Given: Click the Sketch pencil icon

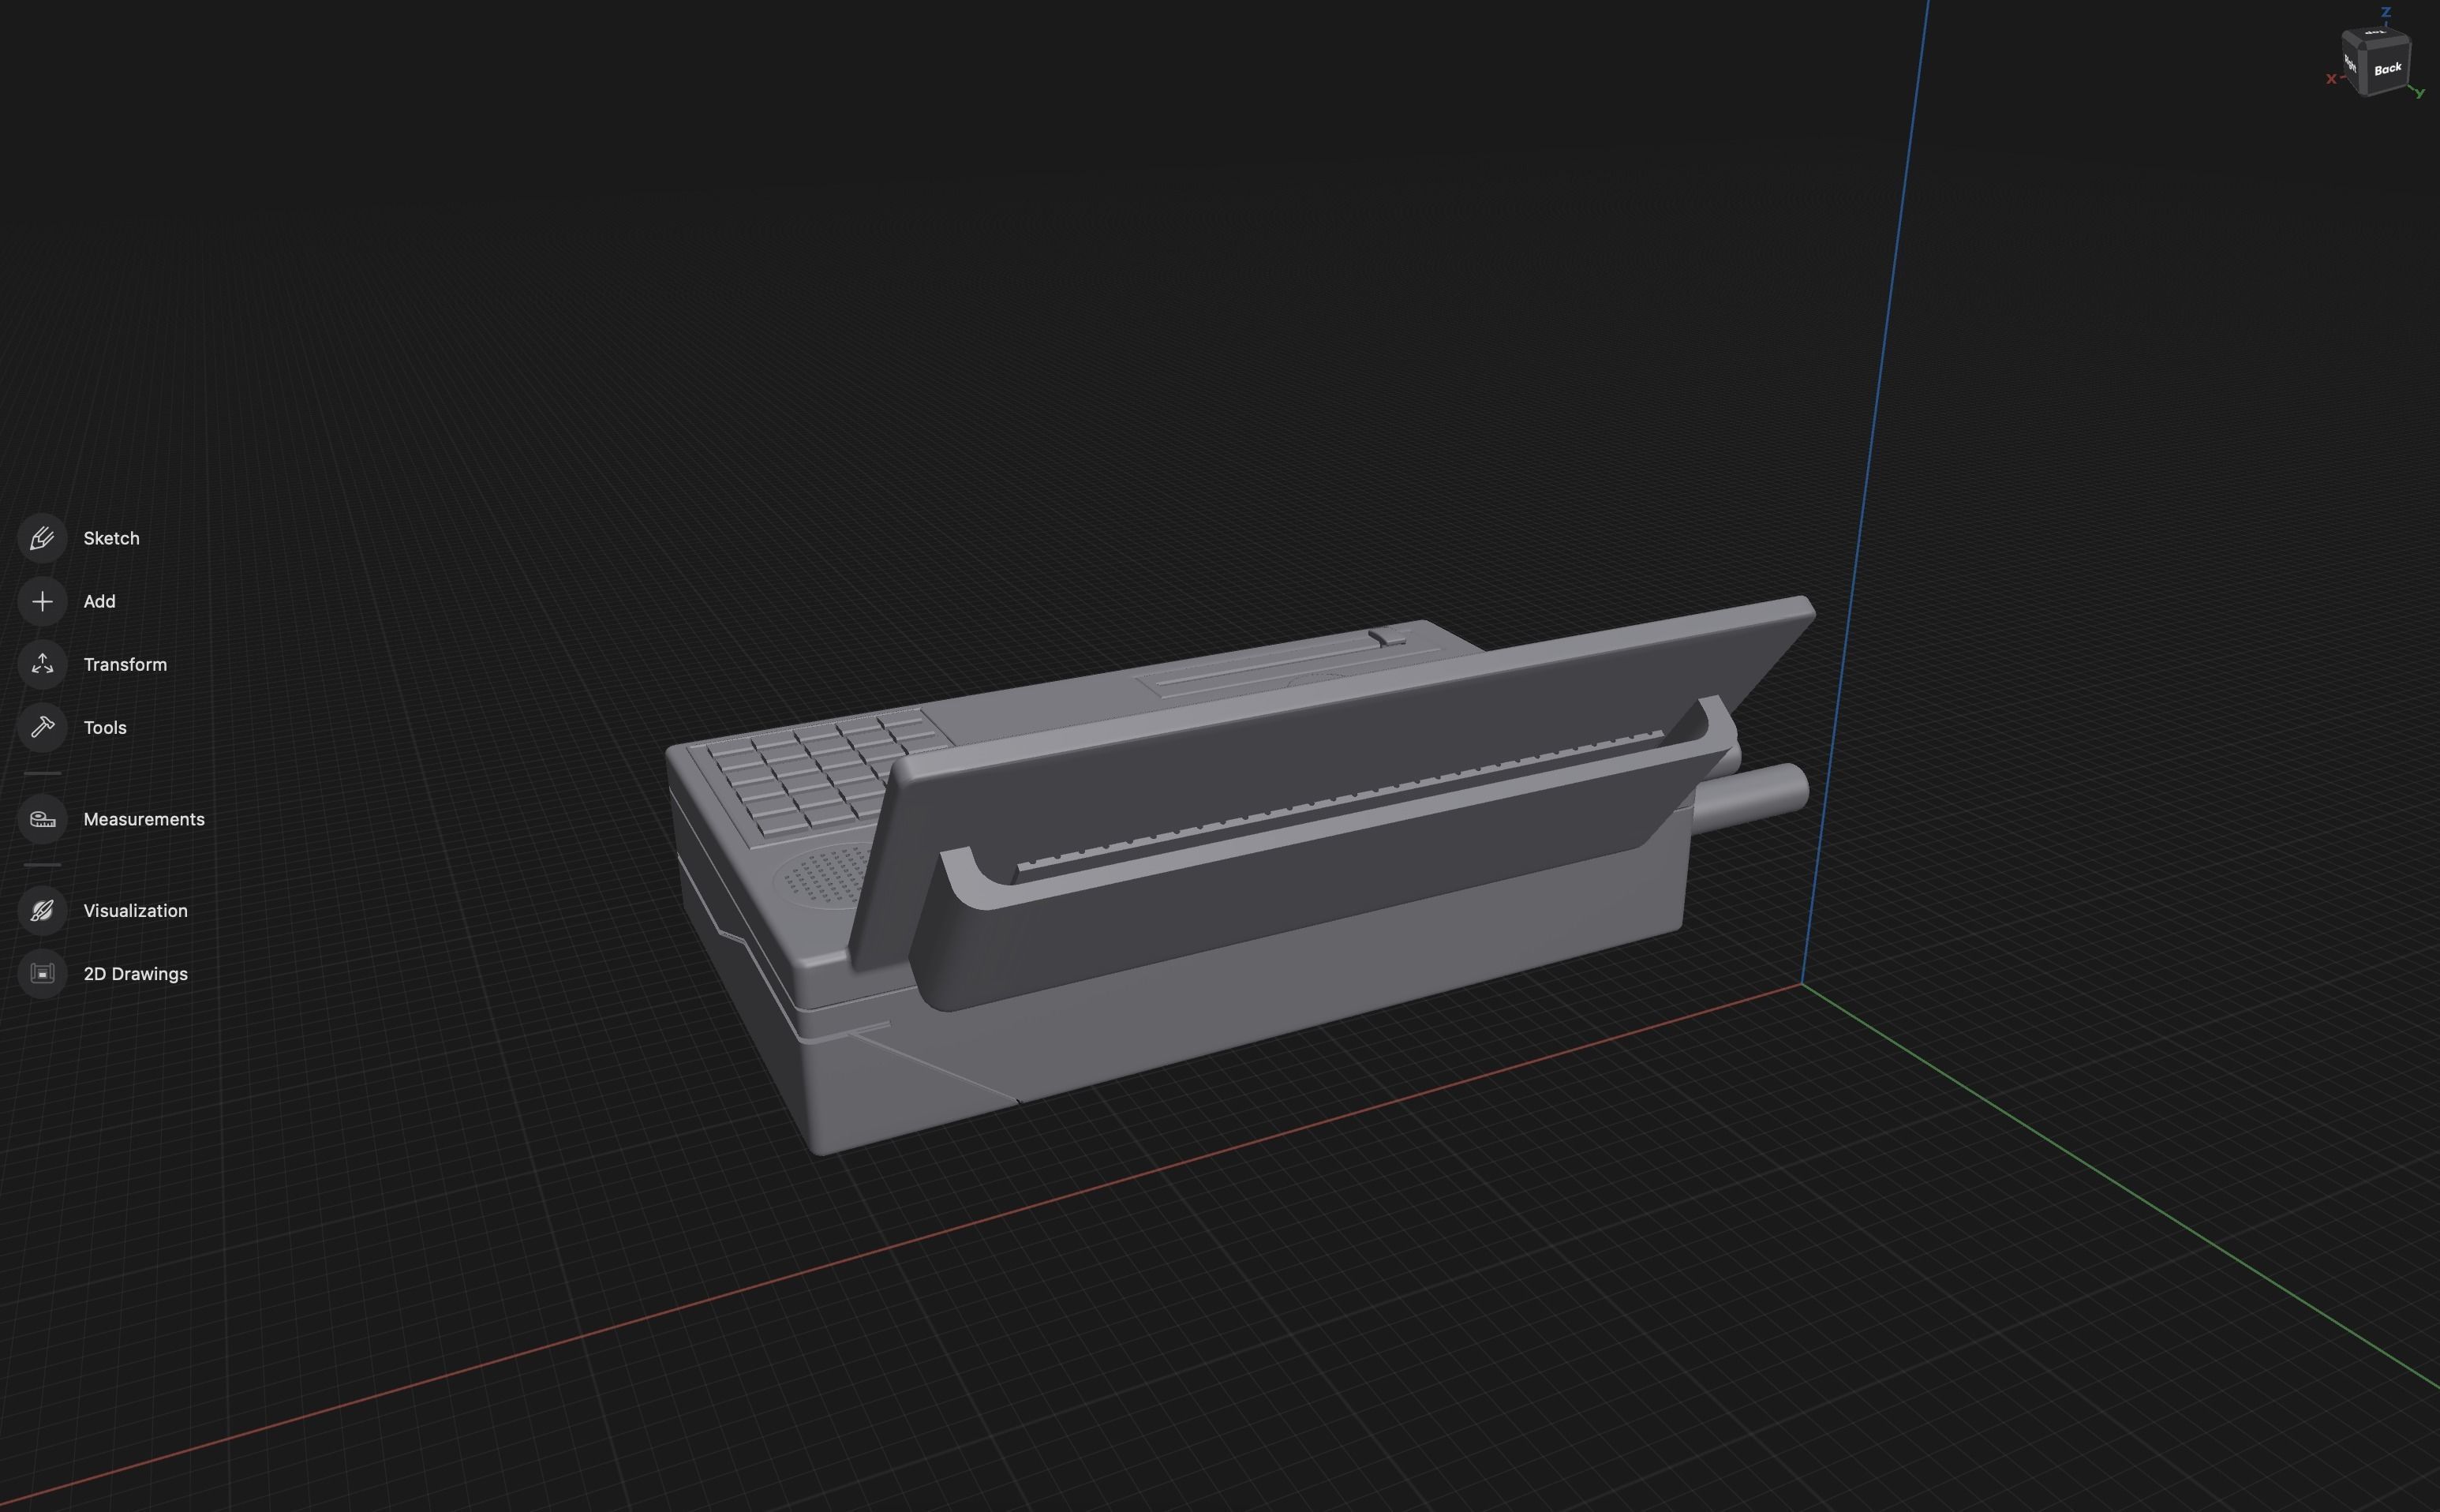Looking at the screenshot, I should [42, 538].
